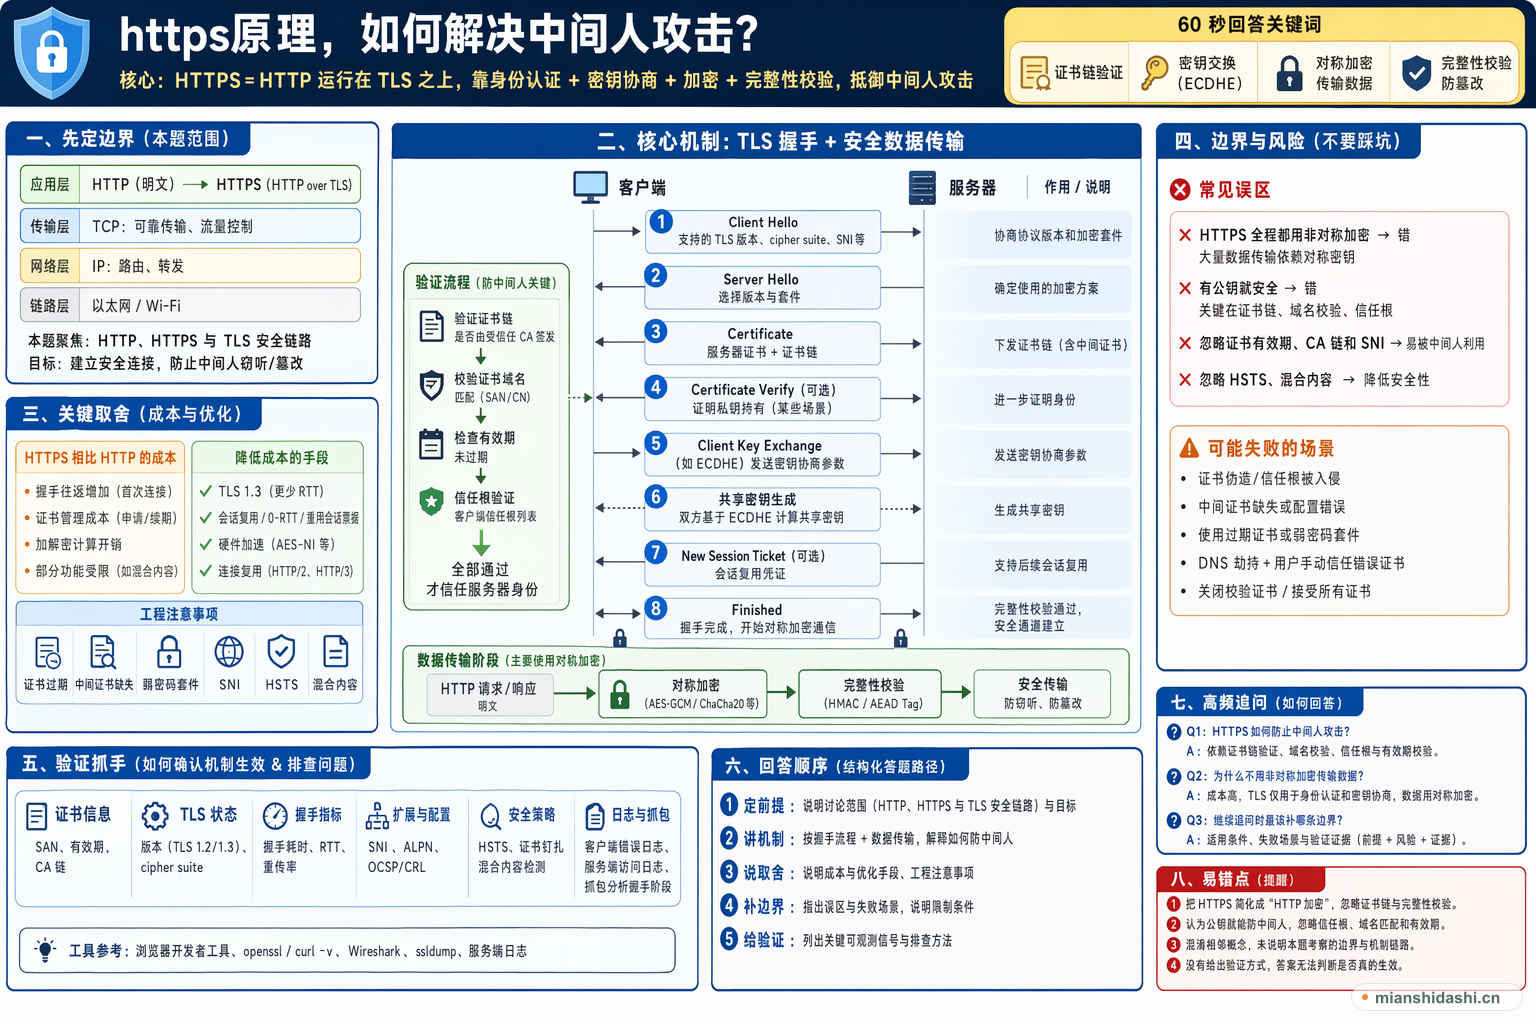
Task: Click the 安全传输 防窃听、防篡改 box
Action: [1042, 694]
